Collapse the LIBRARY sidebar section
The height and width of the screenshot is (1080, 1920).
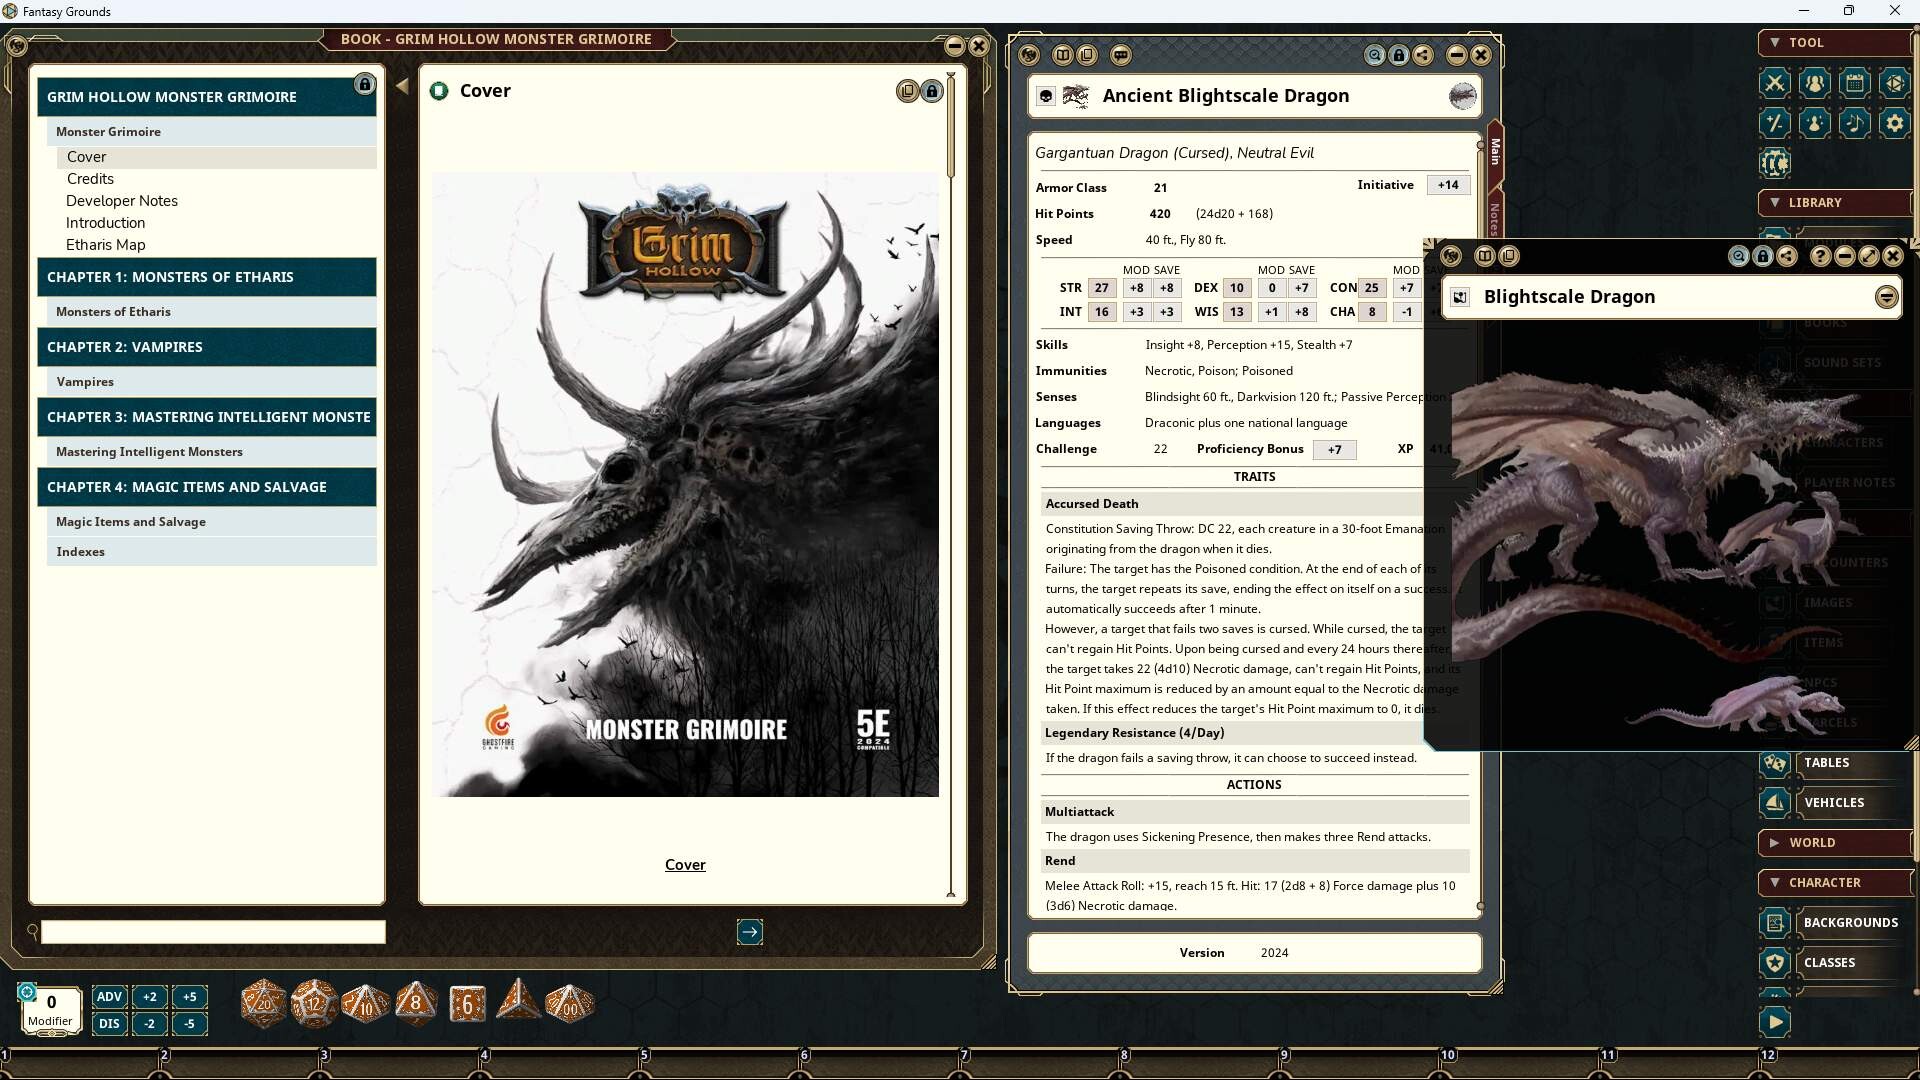[1835, 203]
